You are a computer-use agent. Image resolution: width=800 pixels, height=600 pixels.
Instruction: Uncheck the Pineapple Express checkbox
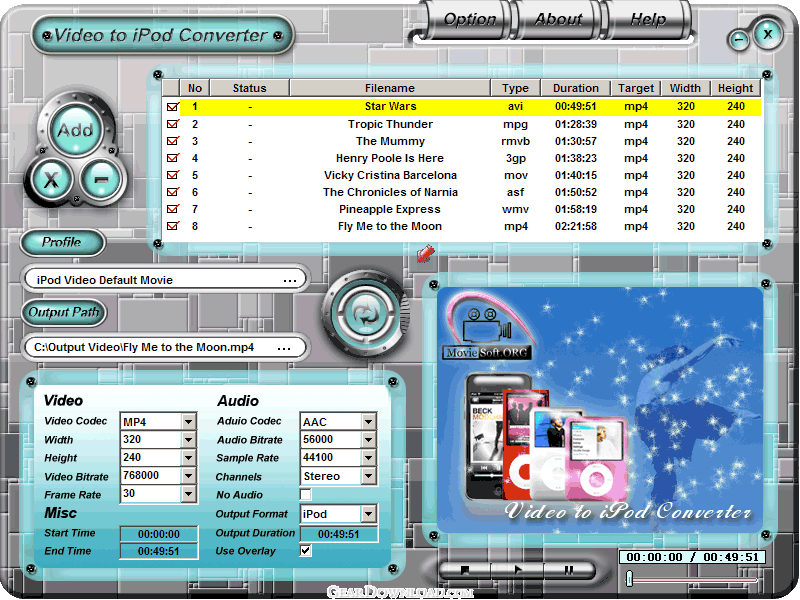click(173, 209)
